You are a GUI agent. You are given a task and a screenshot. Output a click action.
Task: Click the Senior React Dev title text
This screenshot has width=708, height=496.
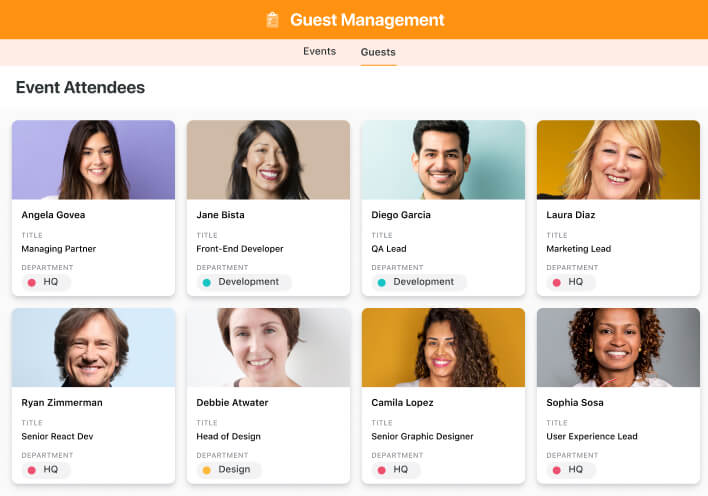pos(57,436)
